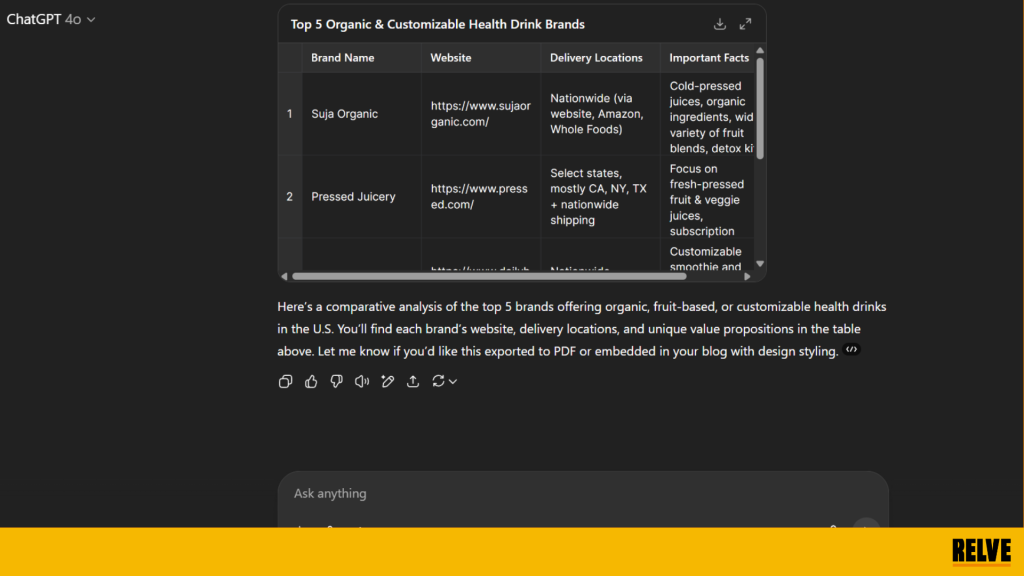Image resolution: width=1024 pixels, height=576 pixels.
Task: Open the sujaorganic.com website cell
Action: [x=481, y=114]
